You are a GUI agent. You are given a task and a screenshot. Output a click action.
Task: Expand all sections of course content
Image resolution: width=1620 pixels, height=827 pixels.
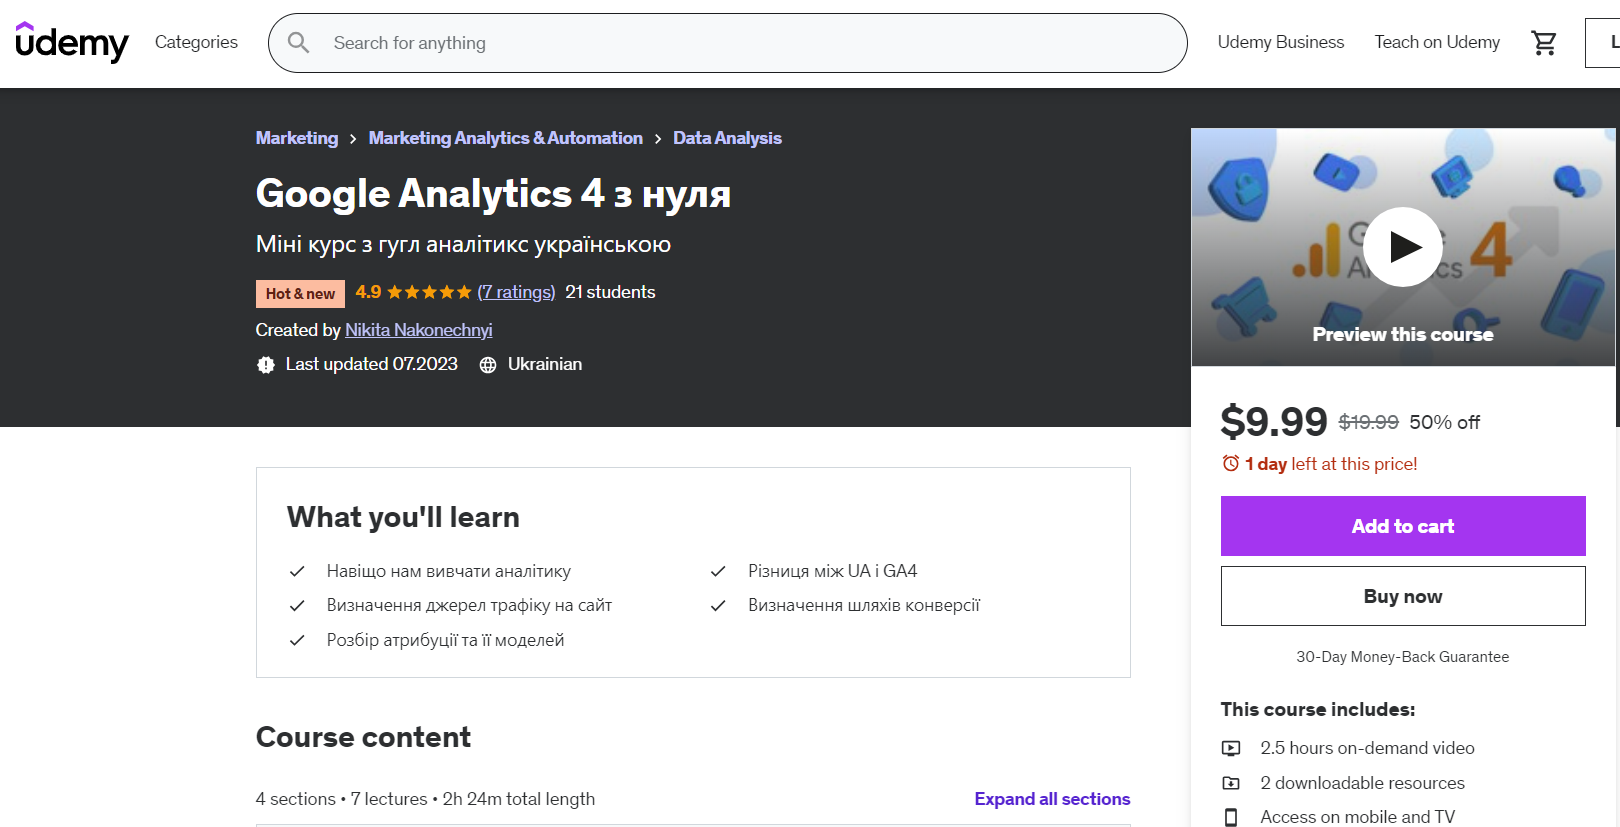click(1052, 799)
